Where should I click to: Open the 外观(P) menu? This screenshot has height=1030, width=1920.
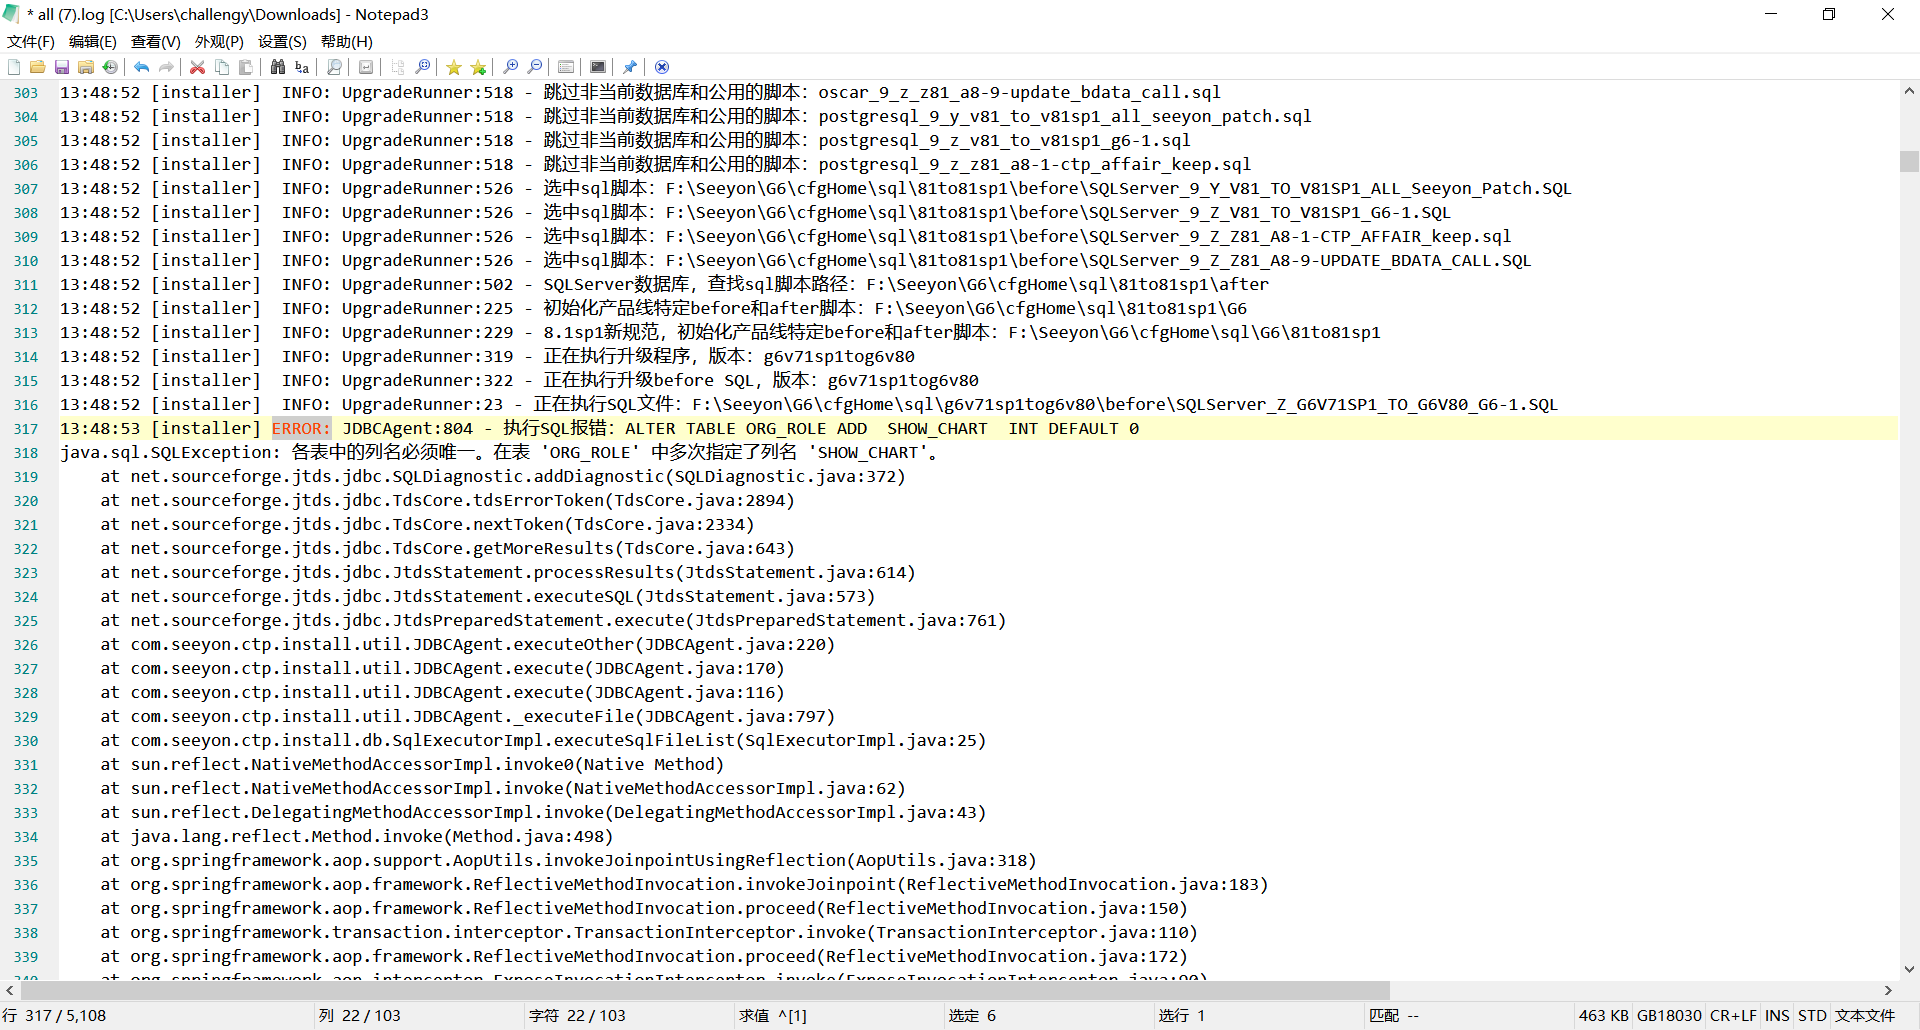tap(219, 41)
